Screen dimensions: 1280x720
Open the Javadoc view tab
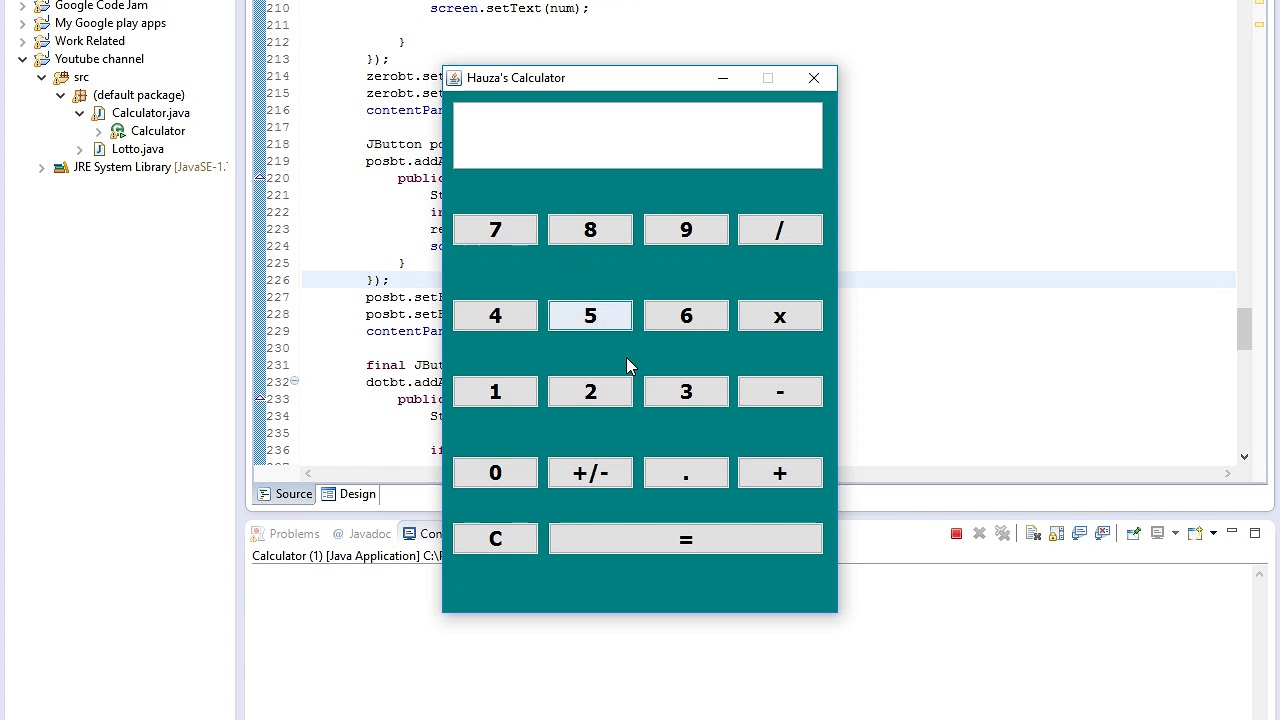(361, 534)
